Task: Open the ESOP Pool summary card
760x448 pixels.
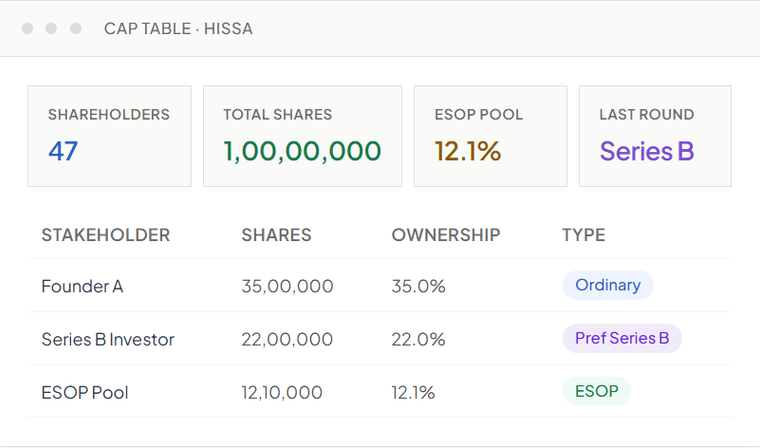Action: click(491, 136)
